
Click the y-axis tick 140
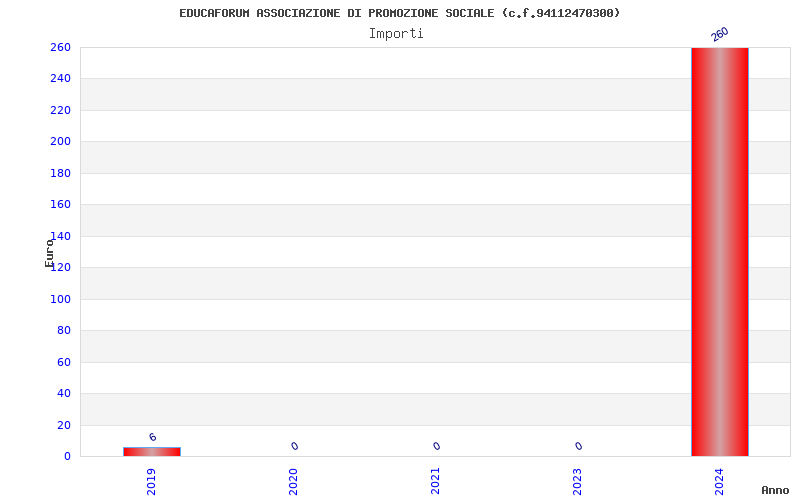coord(62,236)
